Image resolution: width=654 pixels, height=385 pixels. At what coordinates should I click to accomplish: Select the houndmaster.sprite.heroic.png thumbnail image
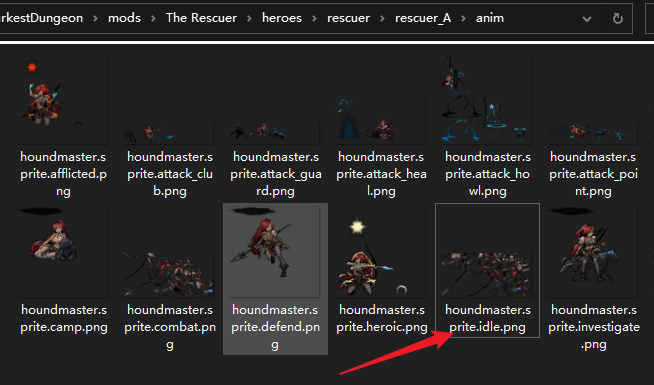click(381, 252)
